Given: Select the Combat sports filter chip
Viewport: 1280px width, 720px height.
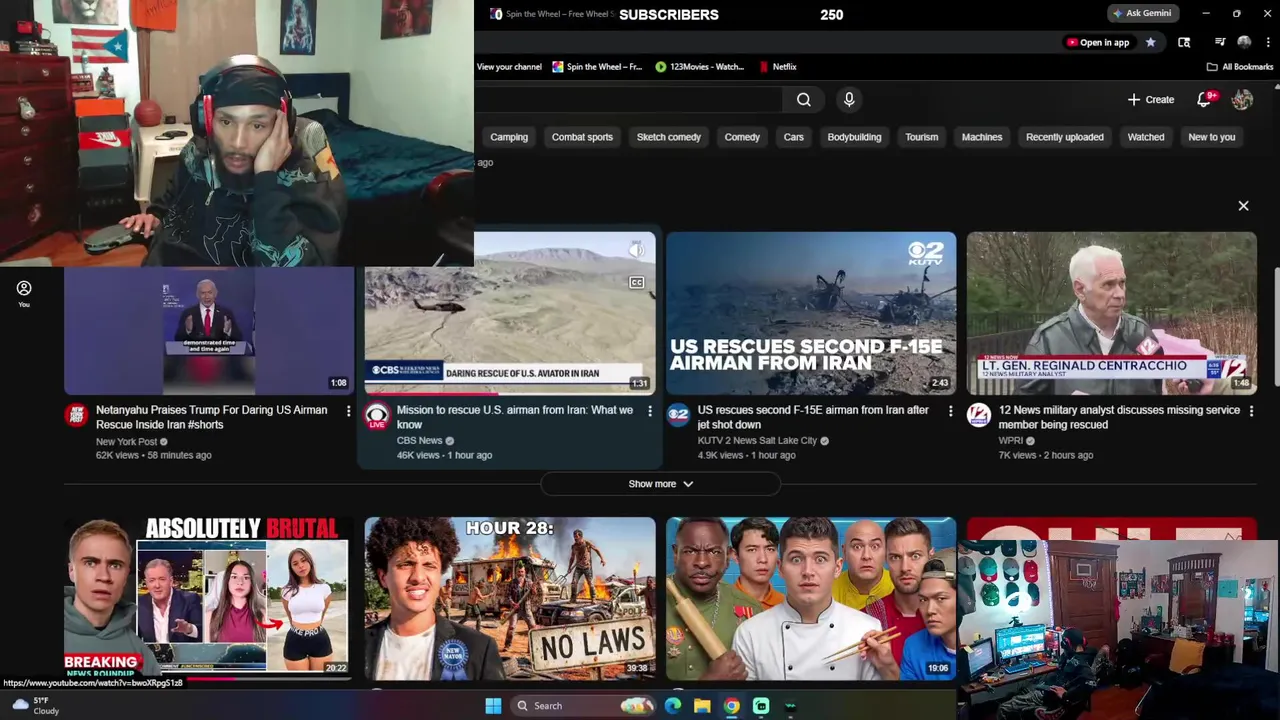Looking at the screenshot, I should [x=582, y=137].
